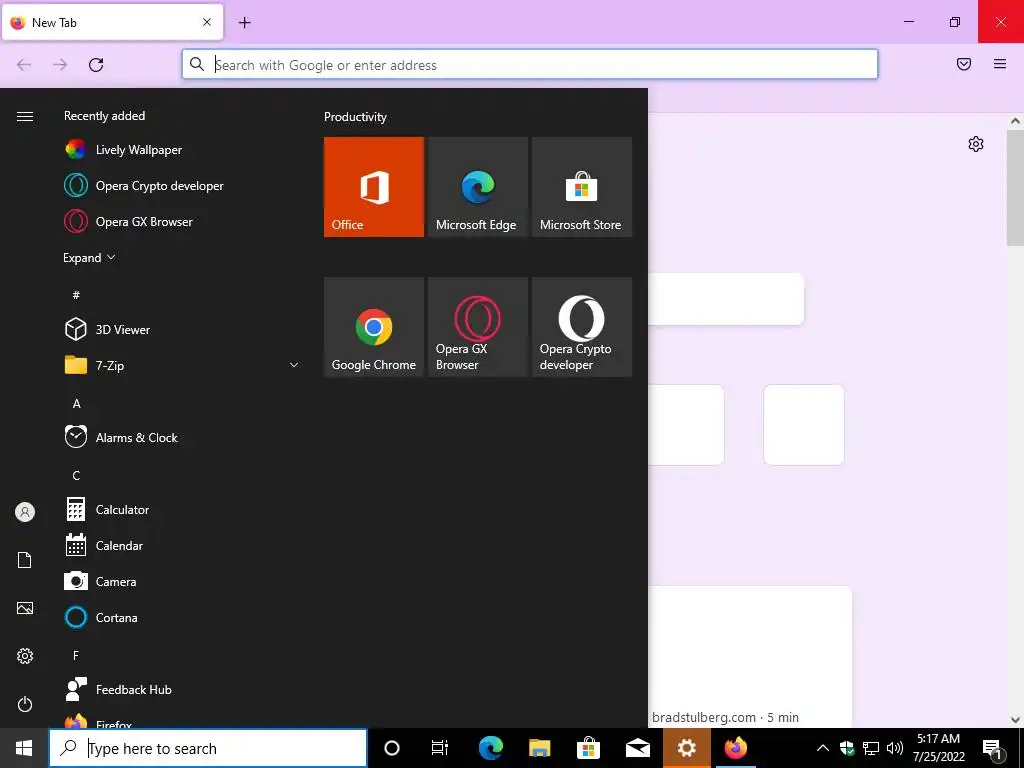
Task: Open the Microsoft Edge tile
Action: 477,187
